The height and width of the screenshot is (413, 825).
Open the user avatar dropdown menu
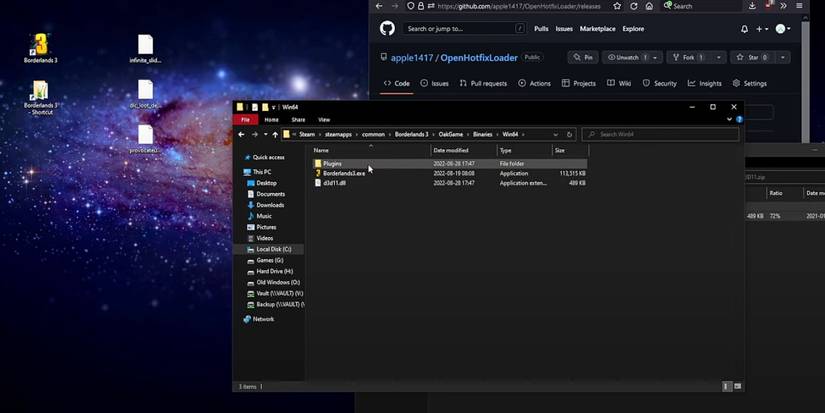pos(783,29)
